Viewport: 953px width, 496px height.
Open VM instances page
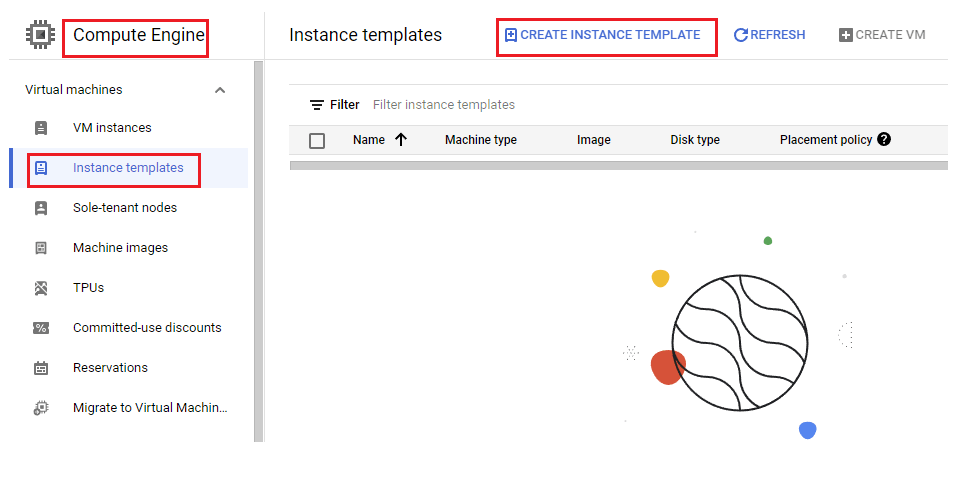tap(112, 128)
